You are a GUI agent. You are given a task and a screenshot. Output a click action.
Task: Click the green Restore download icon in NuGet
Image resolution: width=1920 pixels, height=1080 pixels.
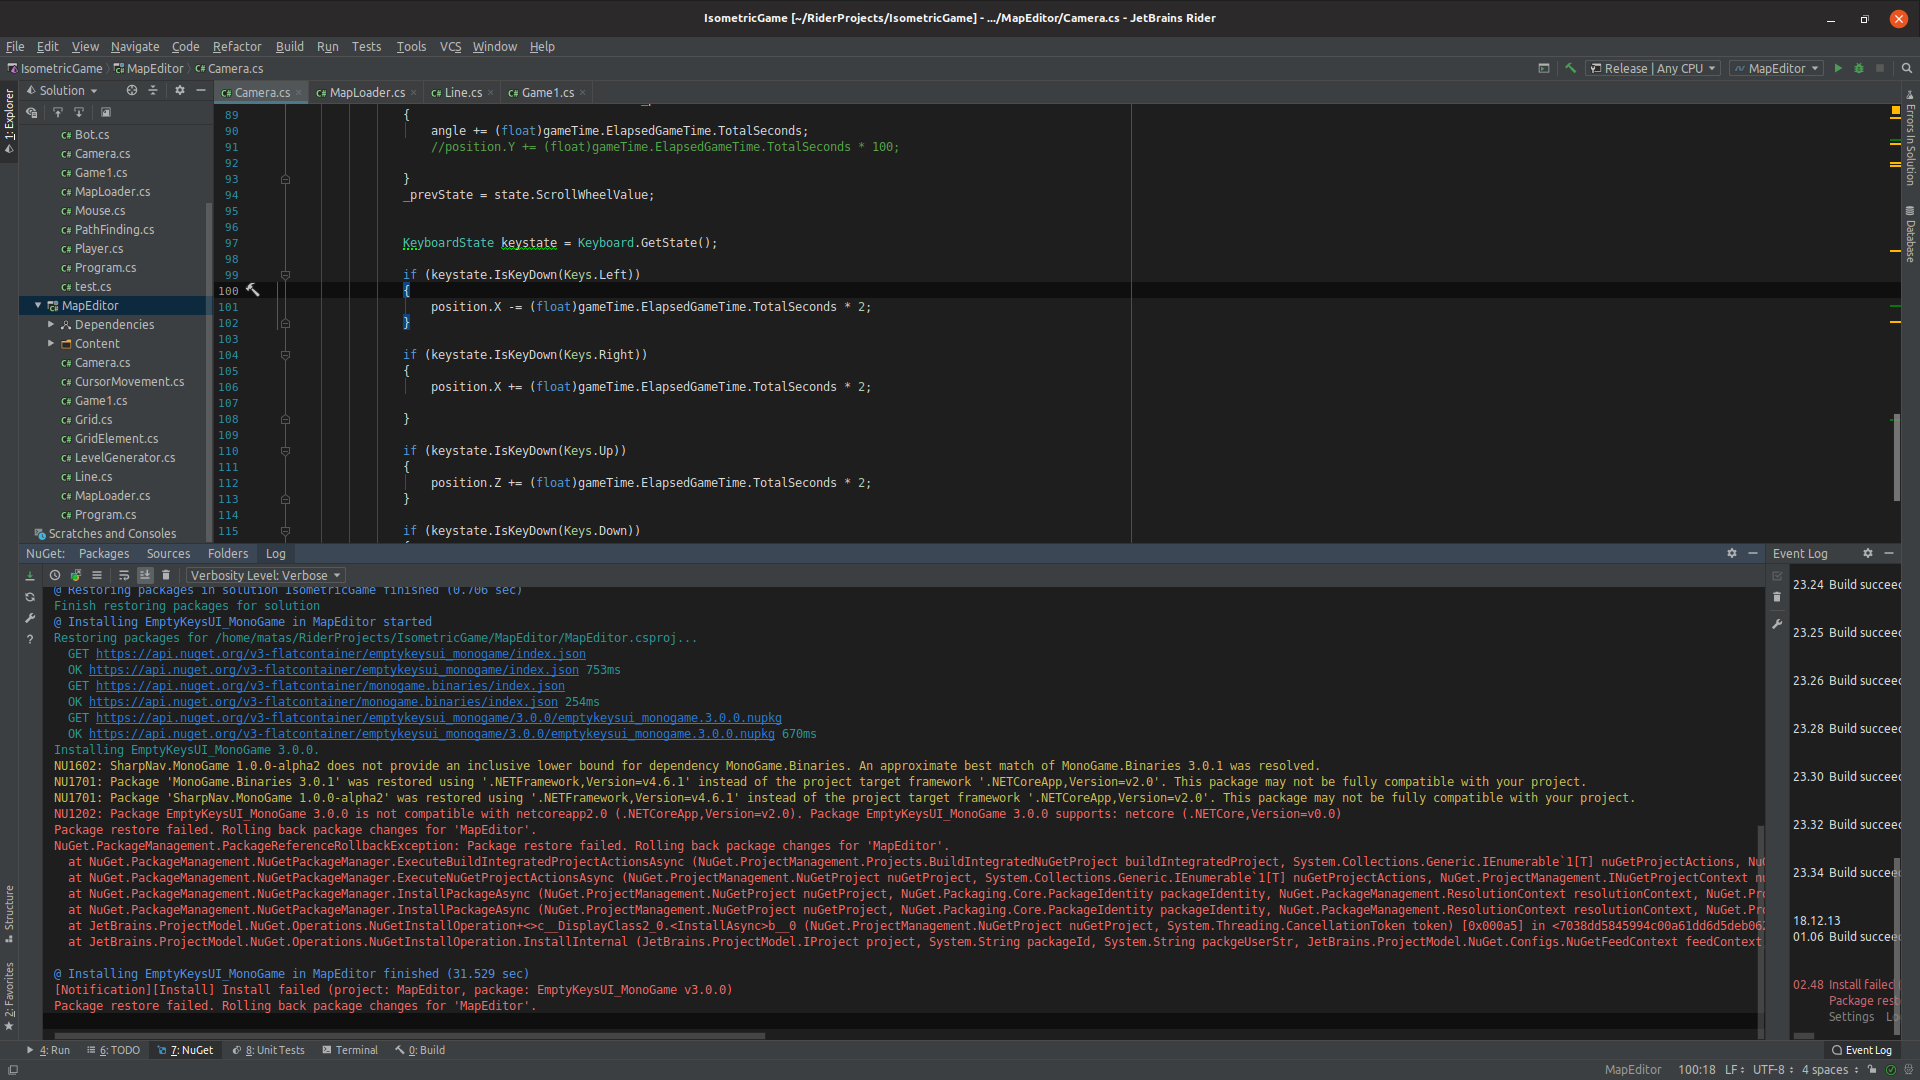pos(30,575)
